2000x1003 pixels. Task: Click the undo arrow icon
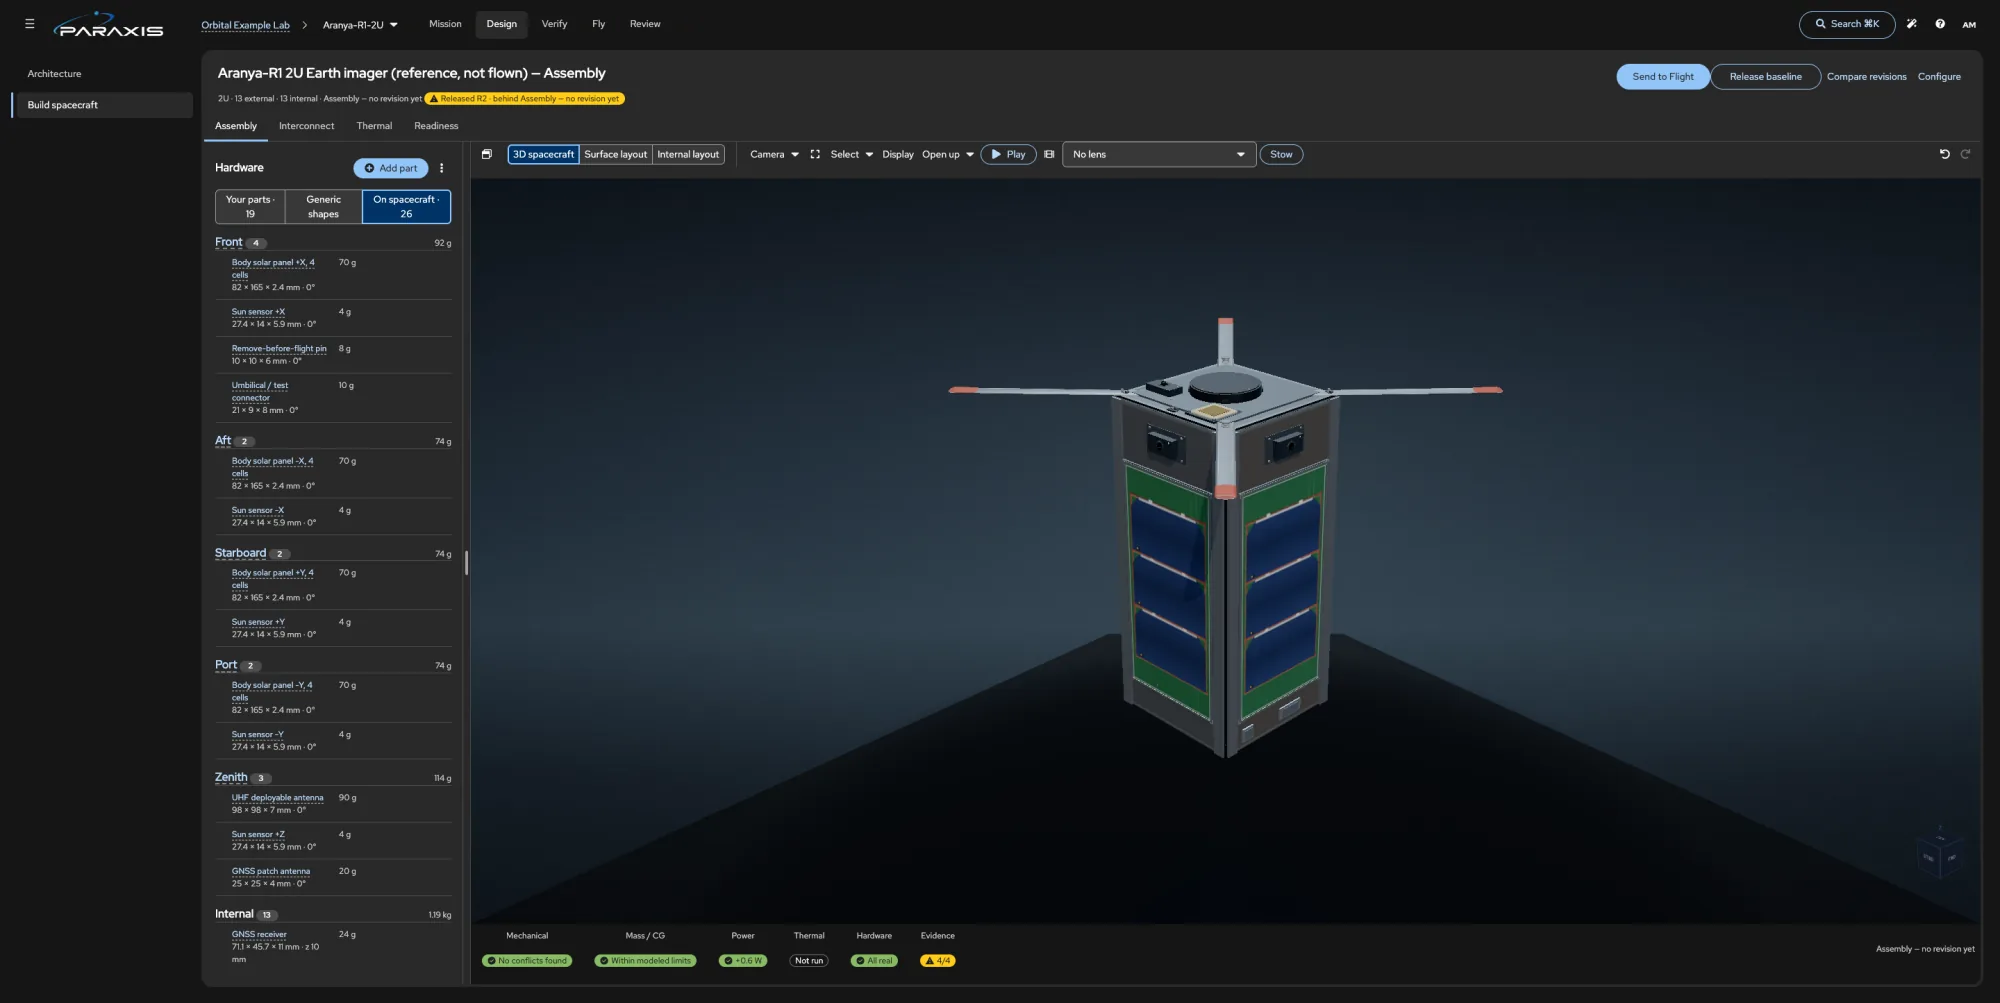[1944, 154]
